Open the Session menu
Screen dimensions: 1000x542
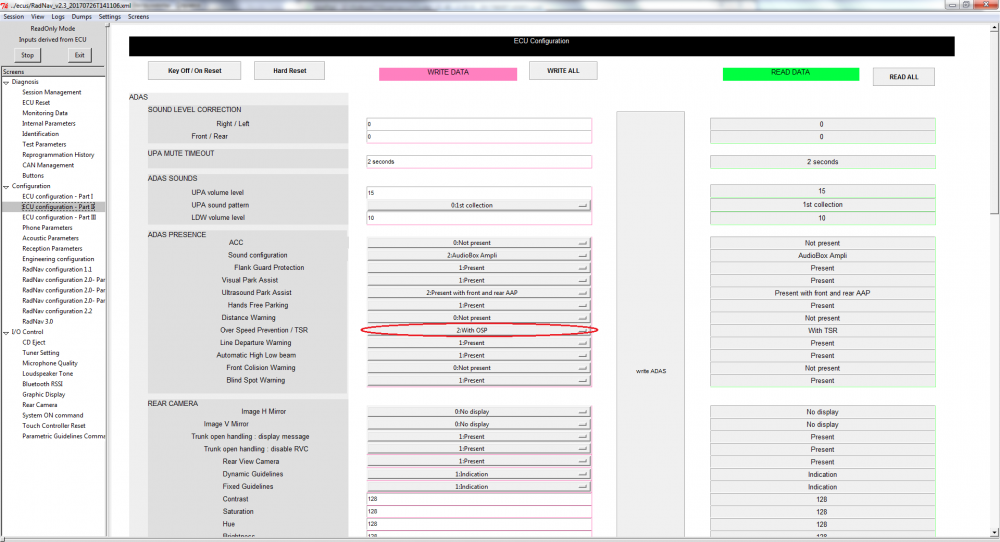(x=13, y=17)
